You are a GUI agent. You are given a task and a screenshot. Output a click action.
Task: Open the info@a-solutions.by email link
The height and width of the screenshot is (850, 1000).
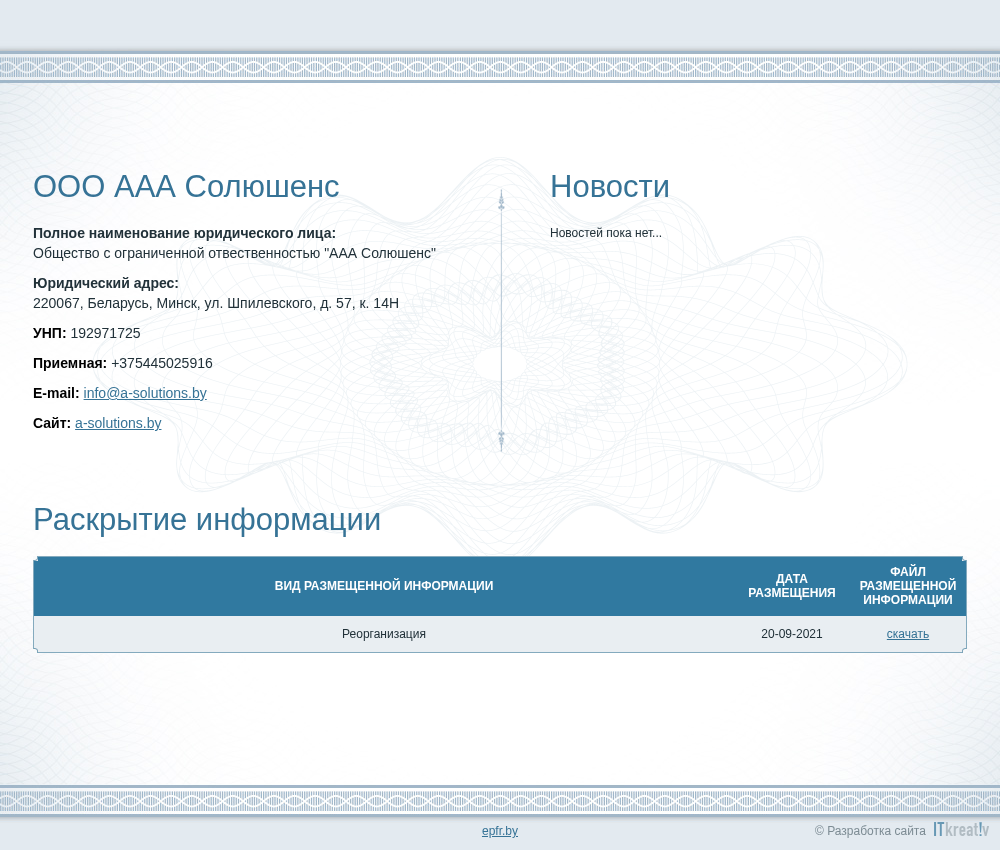145,393
